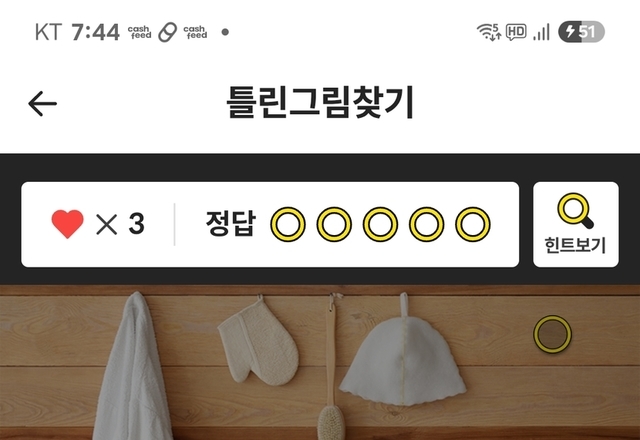The width and height of the screenshot is (640, 440).
Task: Tap the mobile signal bars icon
Action: pos(541,32)
